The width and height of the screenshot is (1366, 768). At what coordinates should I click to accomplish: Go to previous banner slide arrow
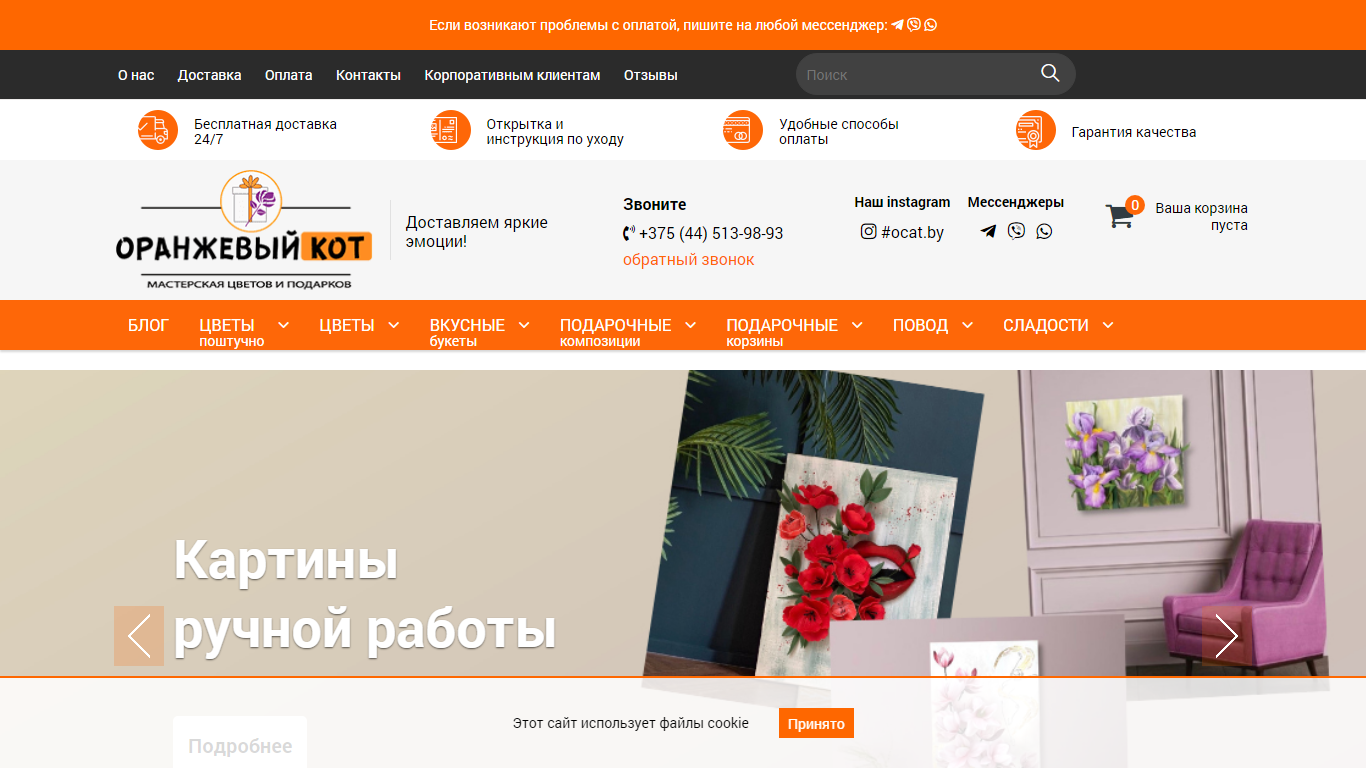click(139, 636)
